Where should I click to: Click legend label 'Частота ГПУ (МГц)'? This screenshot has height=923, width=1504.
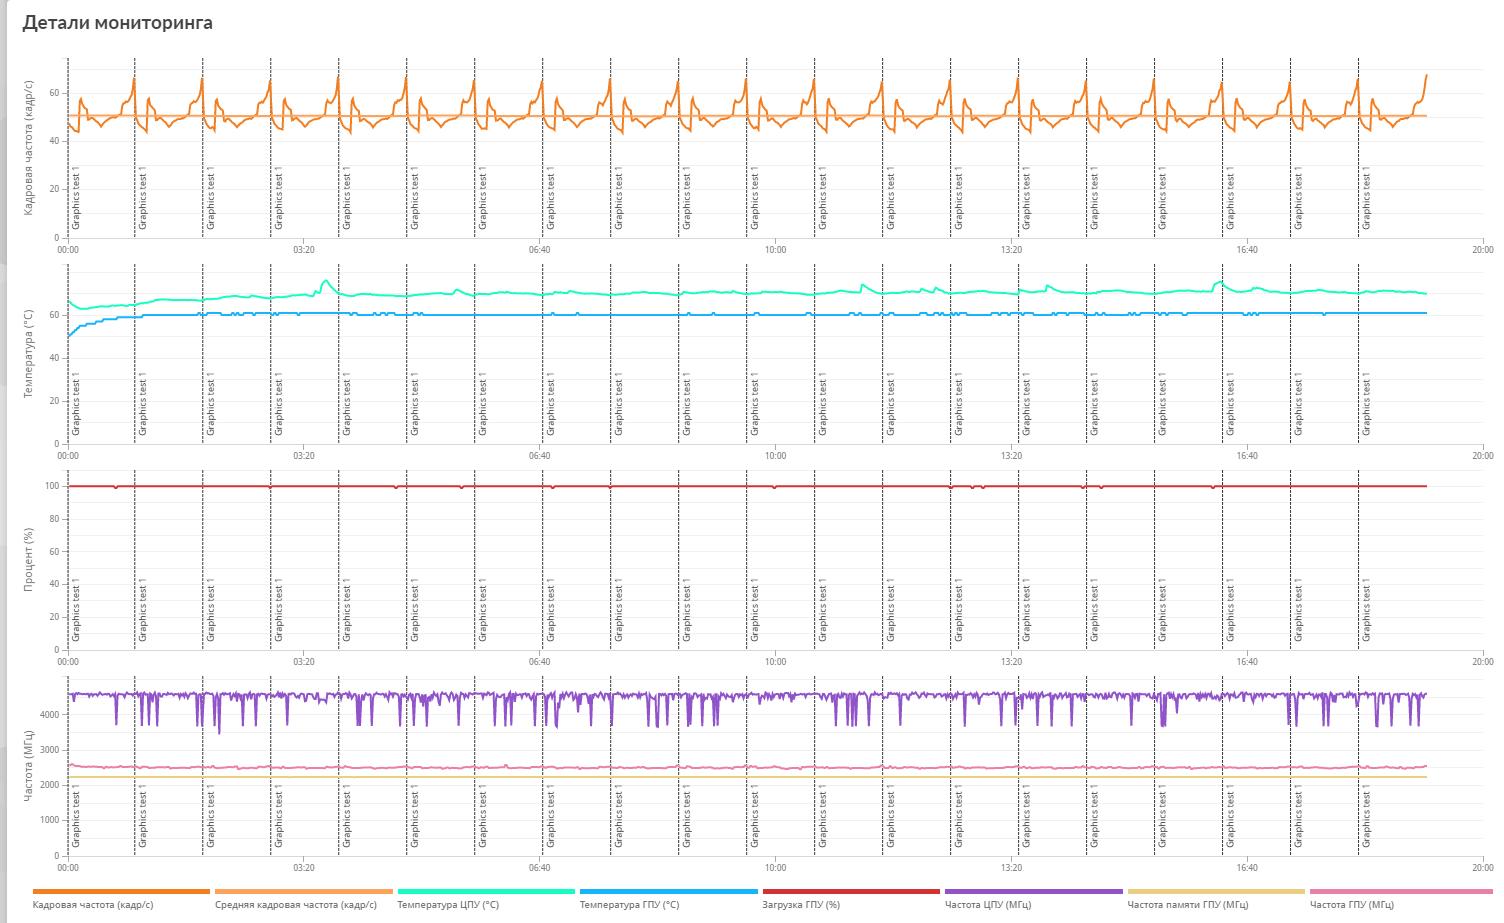1352,905
